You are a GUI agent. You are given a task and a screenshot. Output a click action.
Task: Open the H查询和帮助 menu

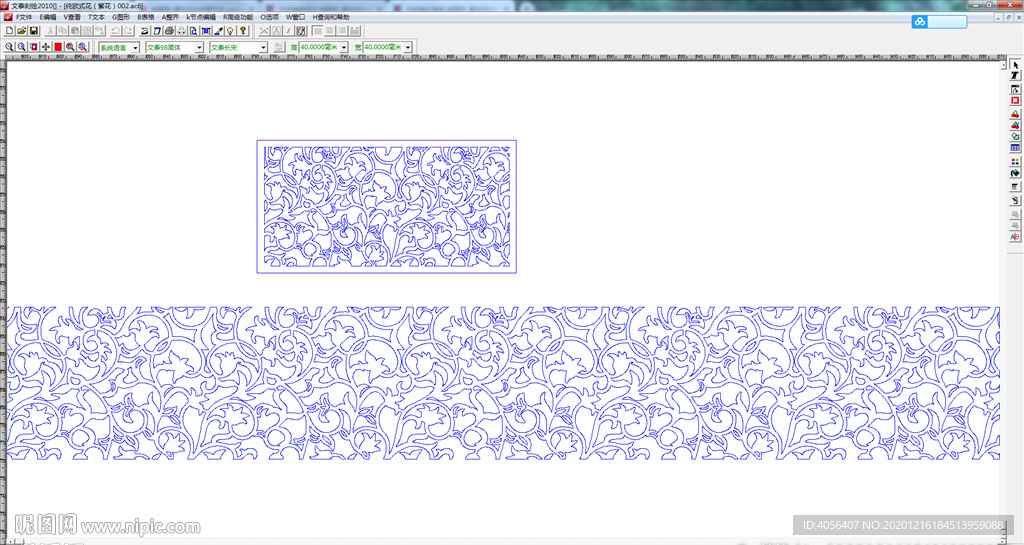click(x=330, y=17)
